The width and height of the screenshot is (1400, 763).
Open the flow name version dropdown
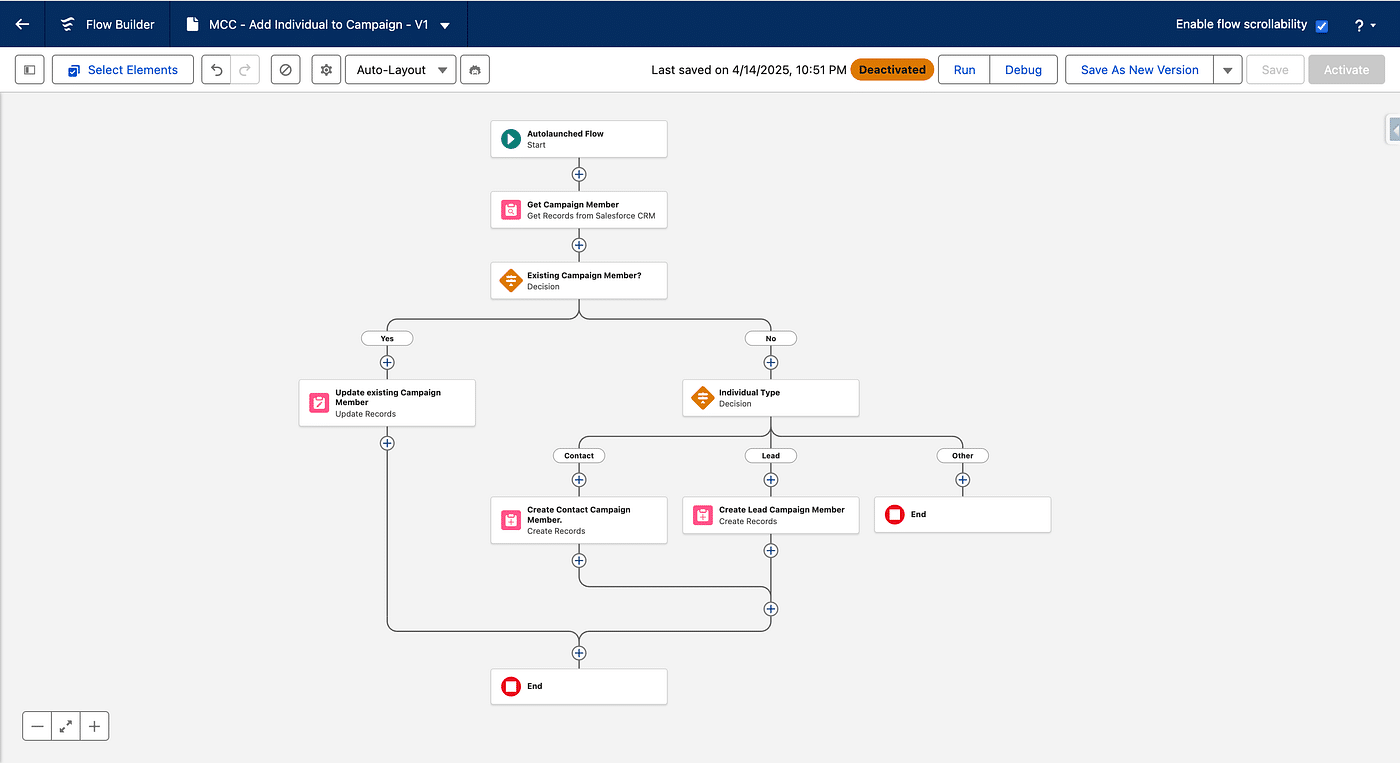[x=445, y=26]
